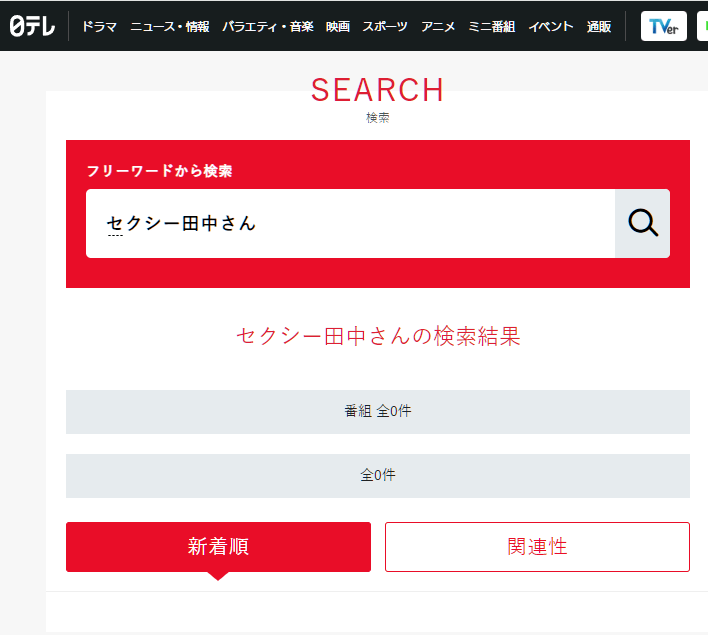
Task: Click the 日テレ logo in header
Action: (32, 26)
